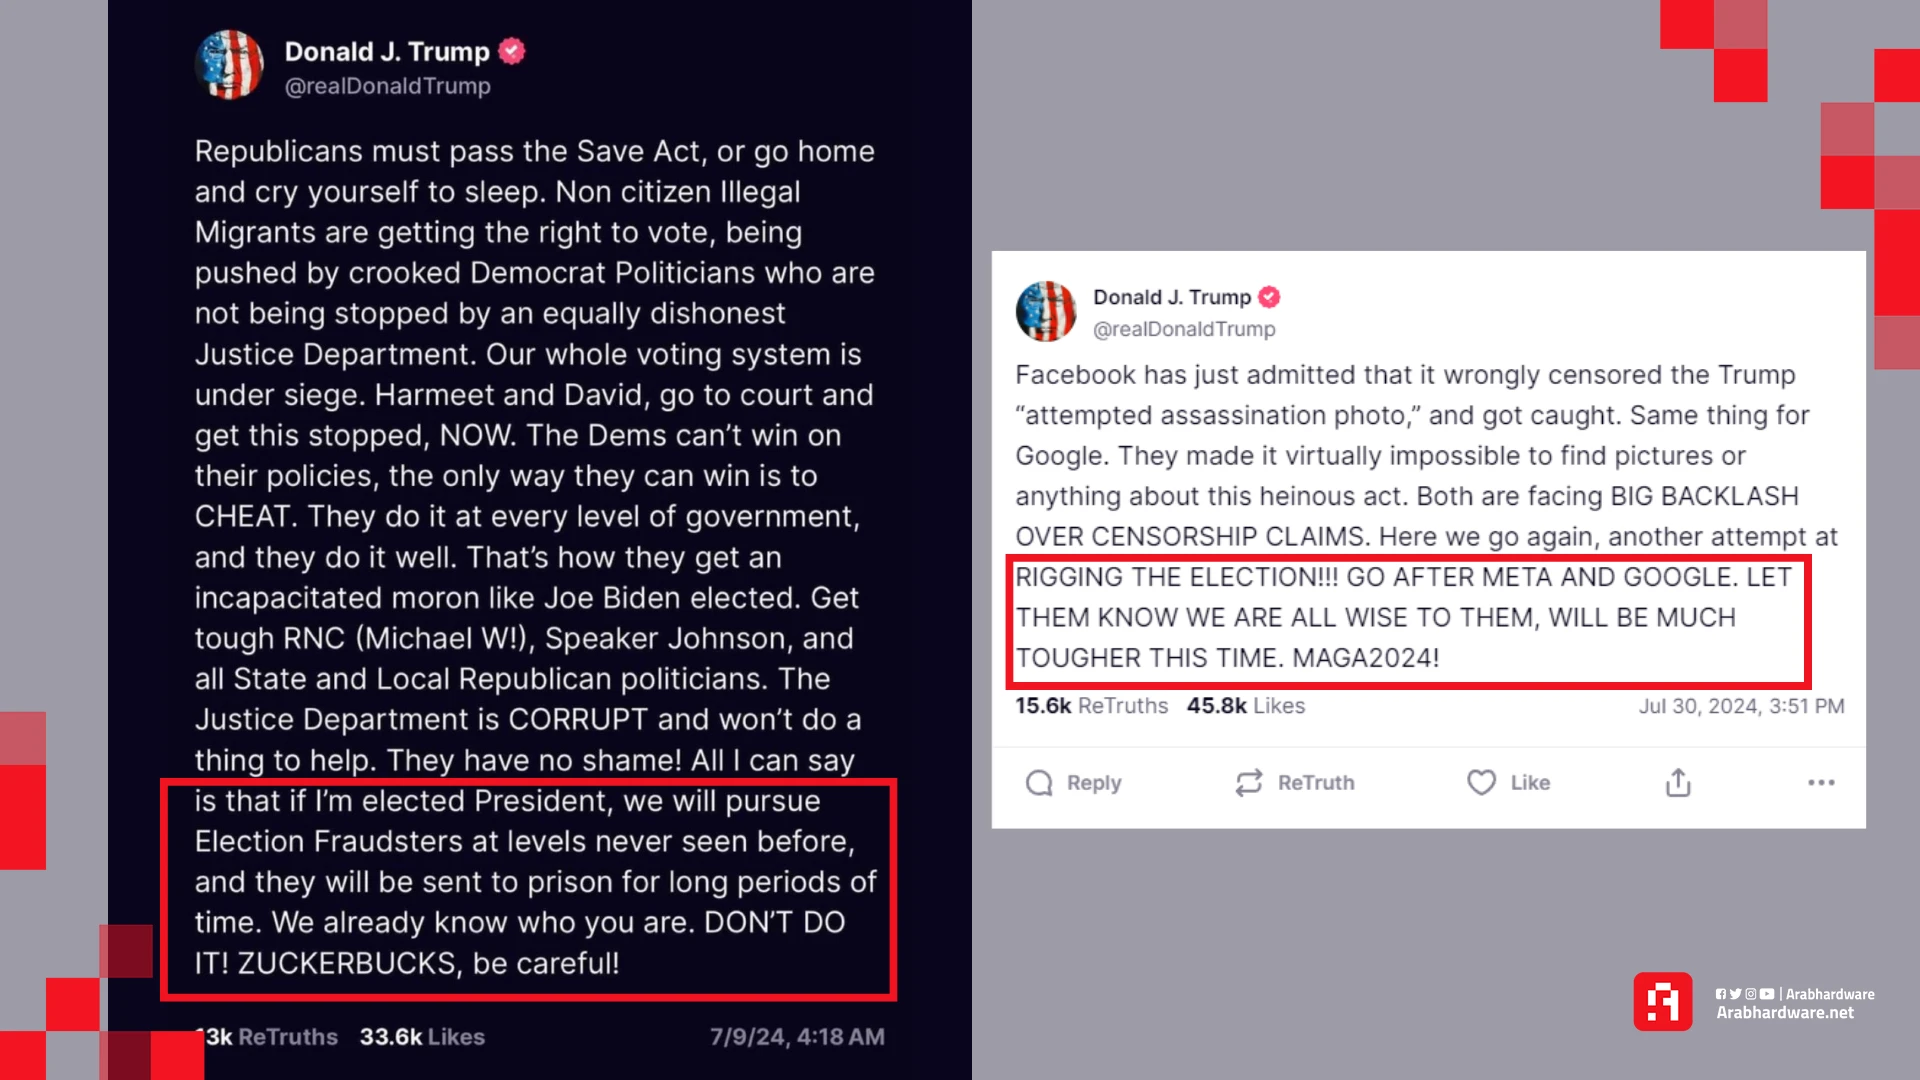The height and width of the screenshot is (1080, 1920).
Task: Click the 33.6k Likes count on left post
Action: click(422, 1037)
